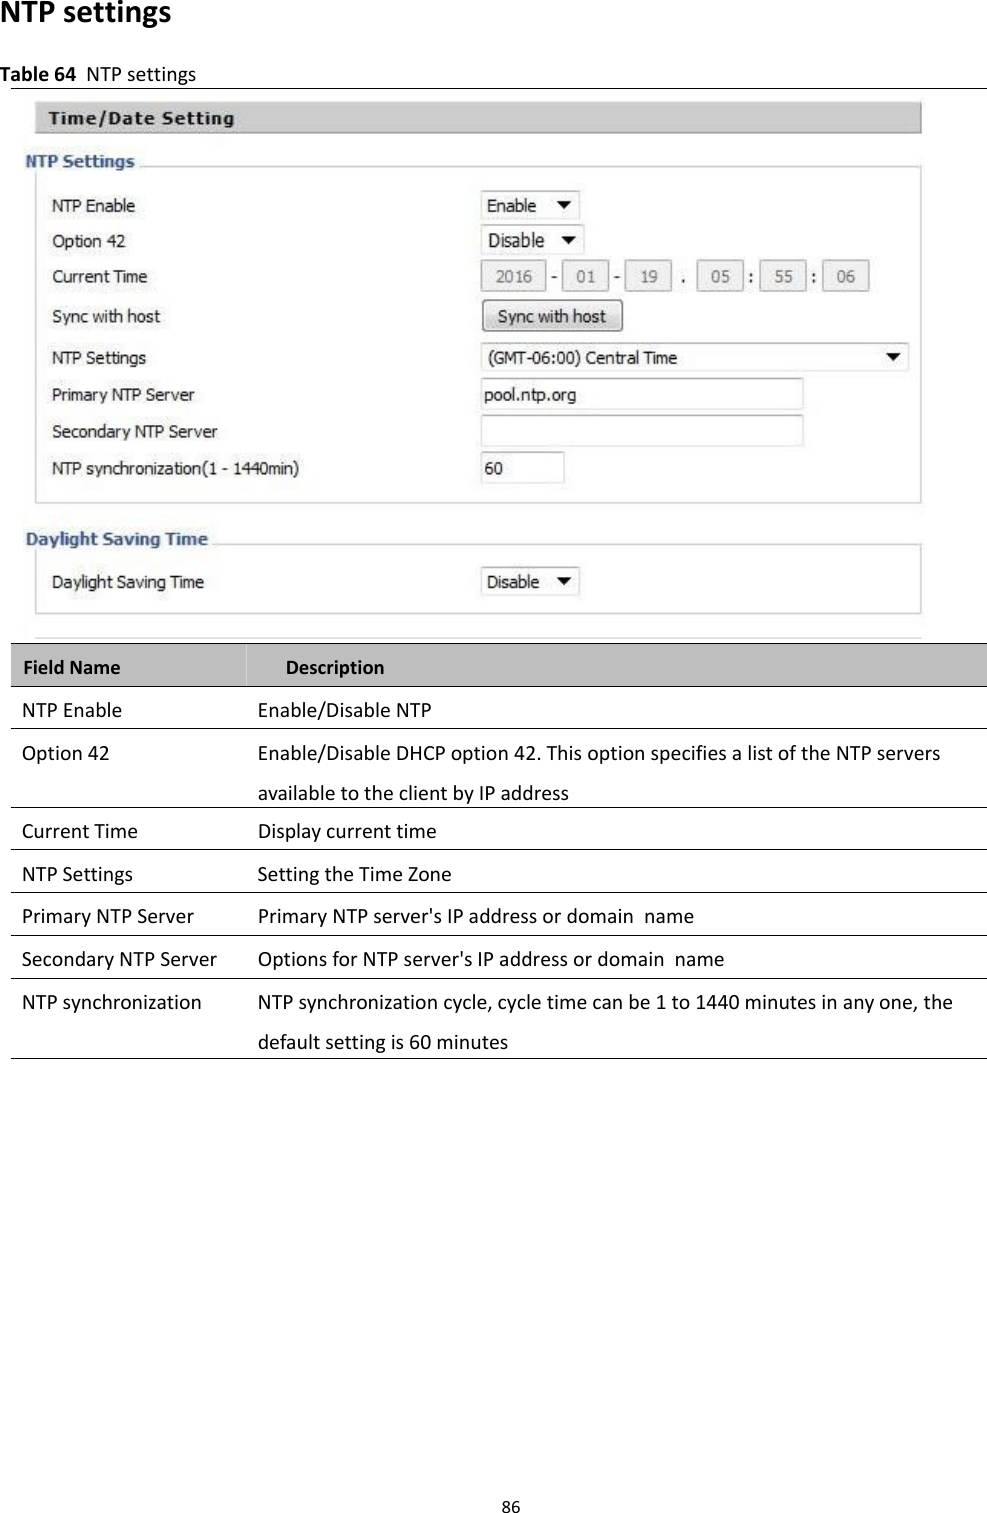The width and height of the screenshot is (987, 1513).
Task: Open the Daylight Saving Time dropdown
Action: pos(528,581)
